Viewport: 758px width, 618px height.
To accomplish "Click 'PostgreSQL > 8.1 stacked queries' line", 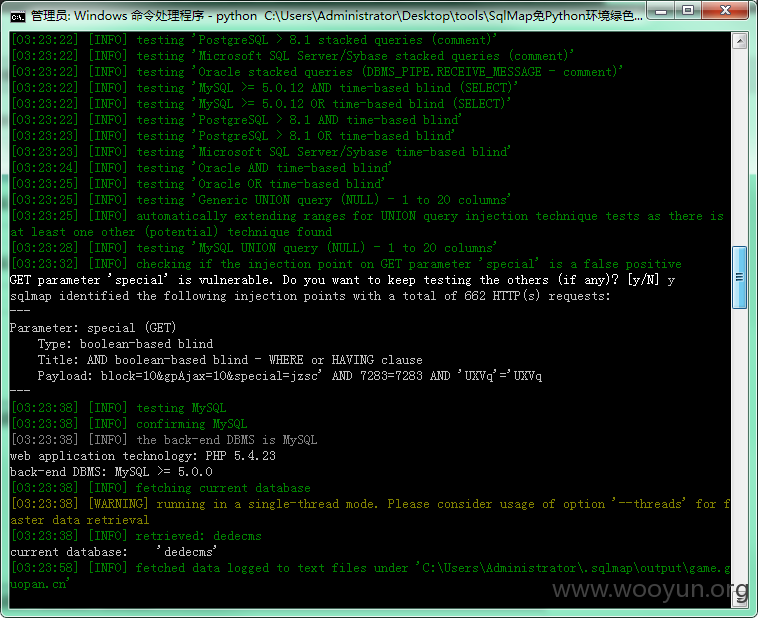I will 254,40.
